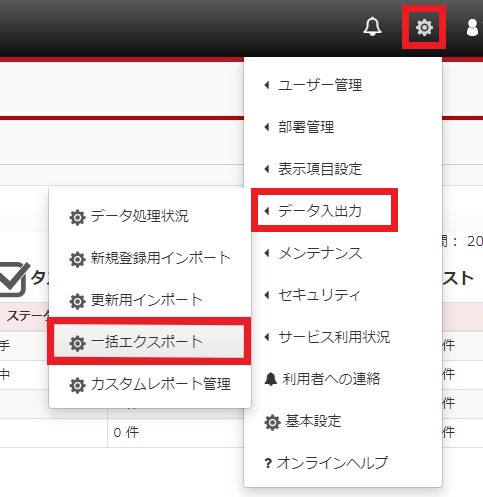Image resolution: width=483 pixels, height=497 pixels.
Task: Click gear icon beside 更新用インポート
Action: pyautogui.click(x=77, y=301)
